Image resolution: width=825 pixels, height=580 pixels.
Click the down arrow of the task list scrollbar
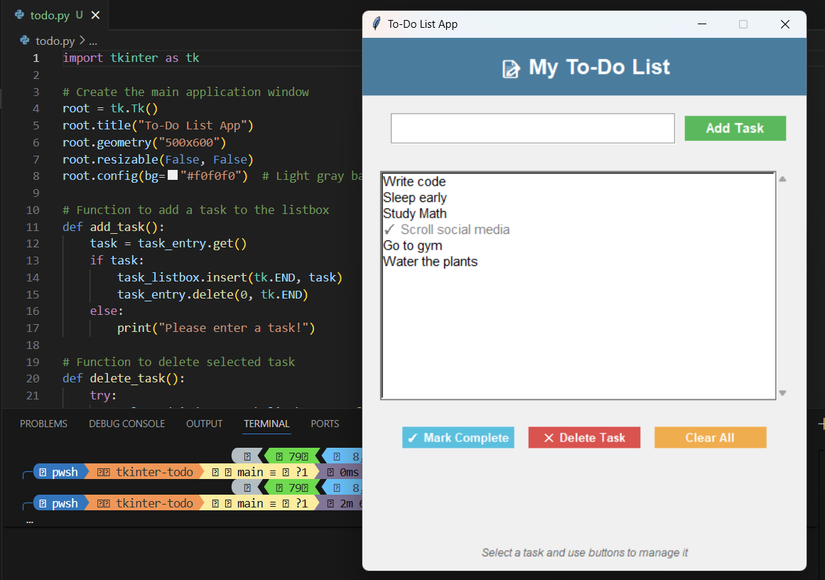click(x=782, y=392)
